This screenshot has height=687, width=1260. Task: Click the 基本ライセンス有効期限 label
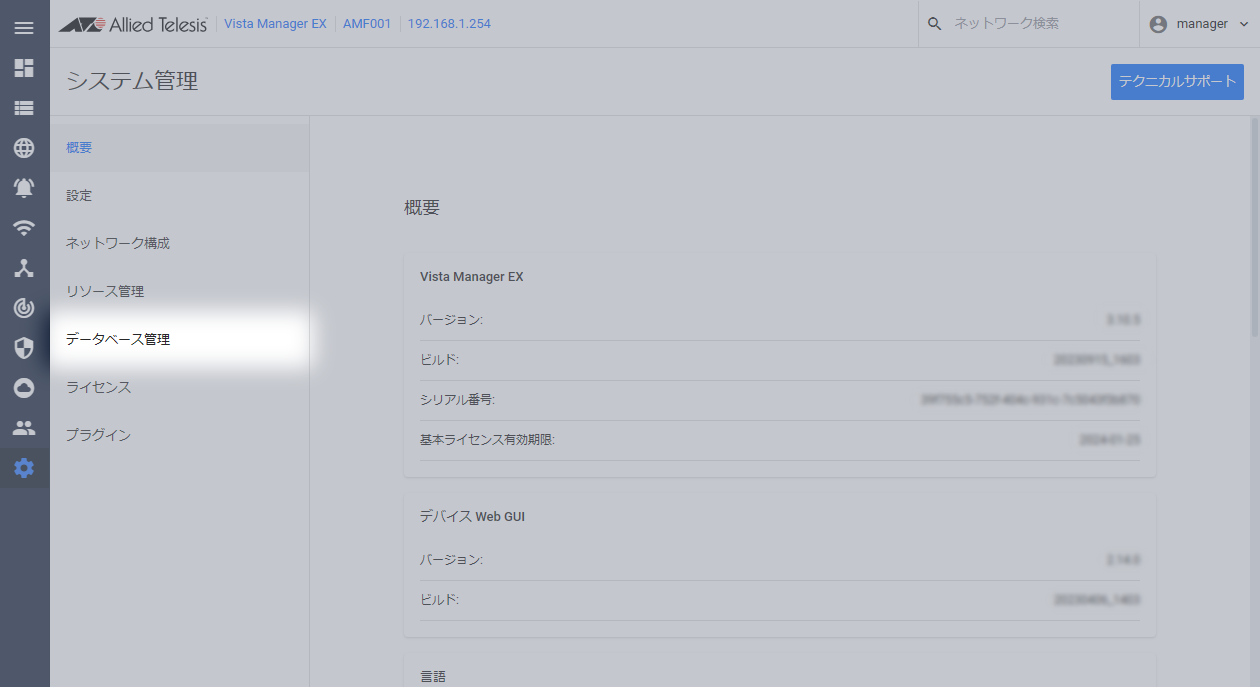[x=487, y=440]
